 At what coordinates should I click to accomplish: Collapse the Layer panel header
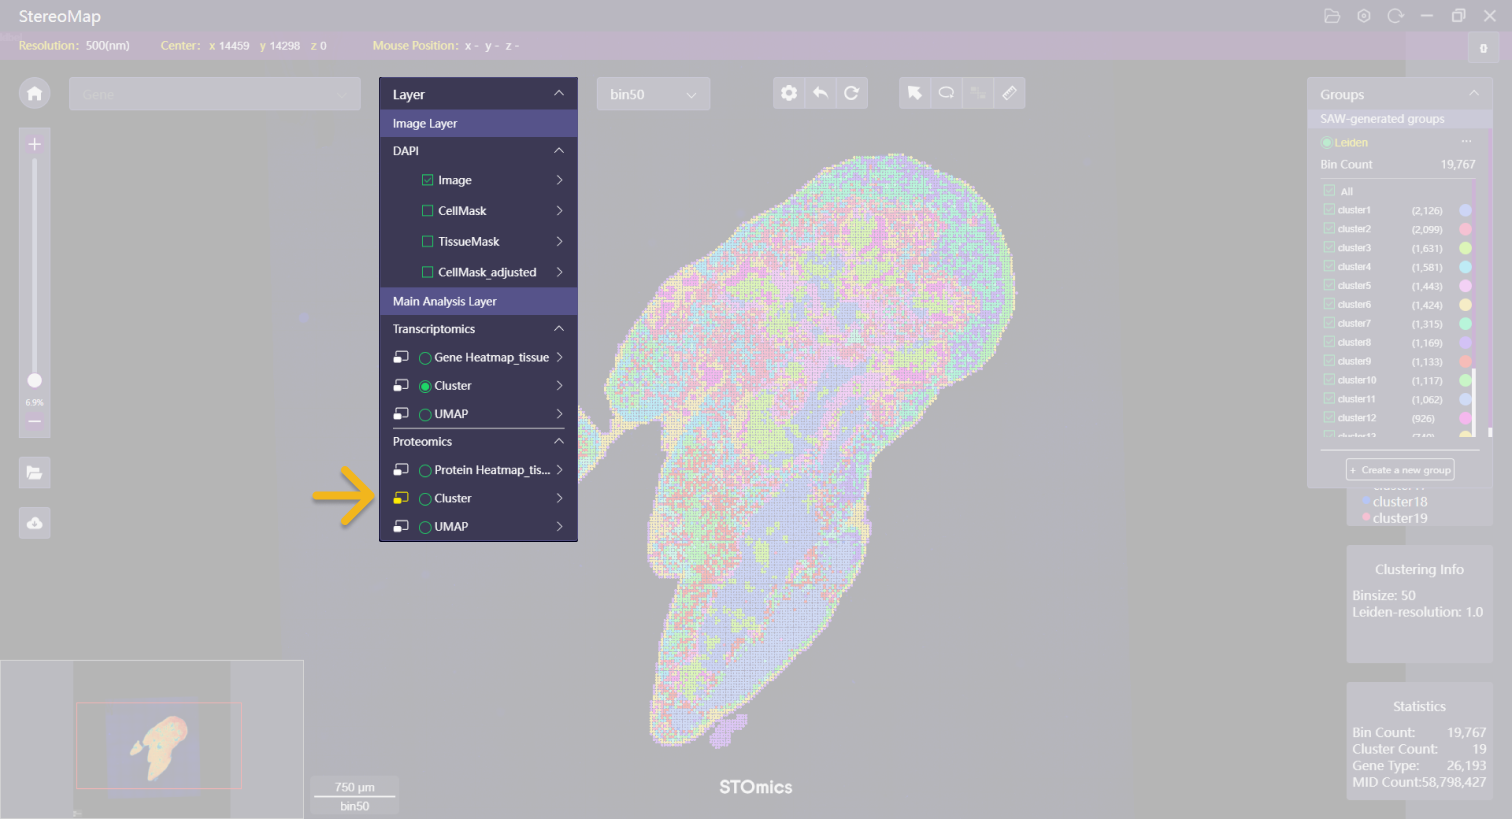click(x=559, y=94)
